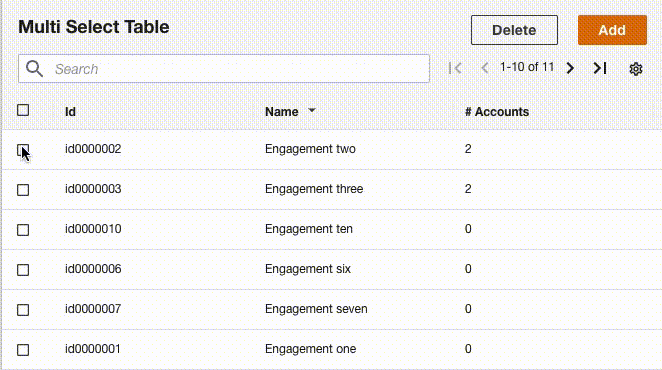Delete the selected rows

[x=514, y=30]
